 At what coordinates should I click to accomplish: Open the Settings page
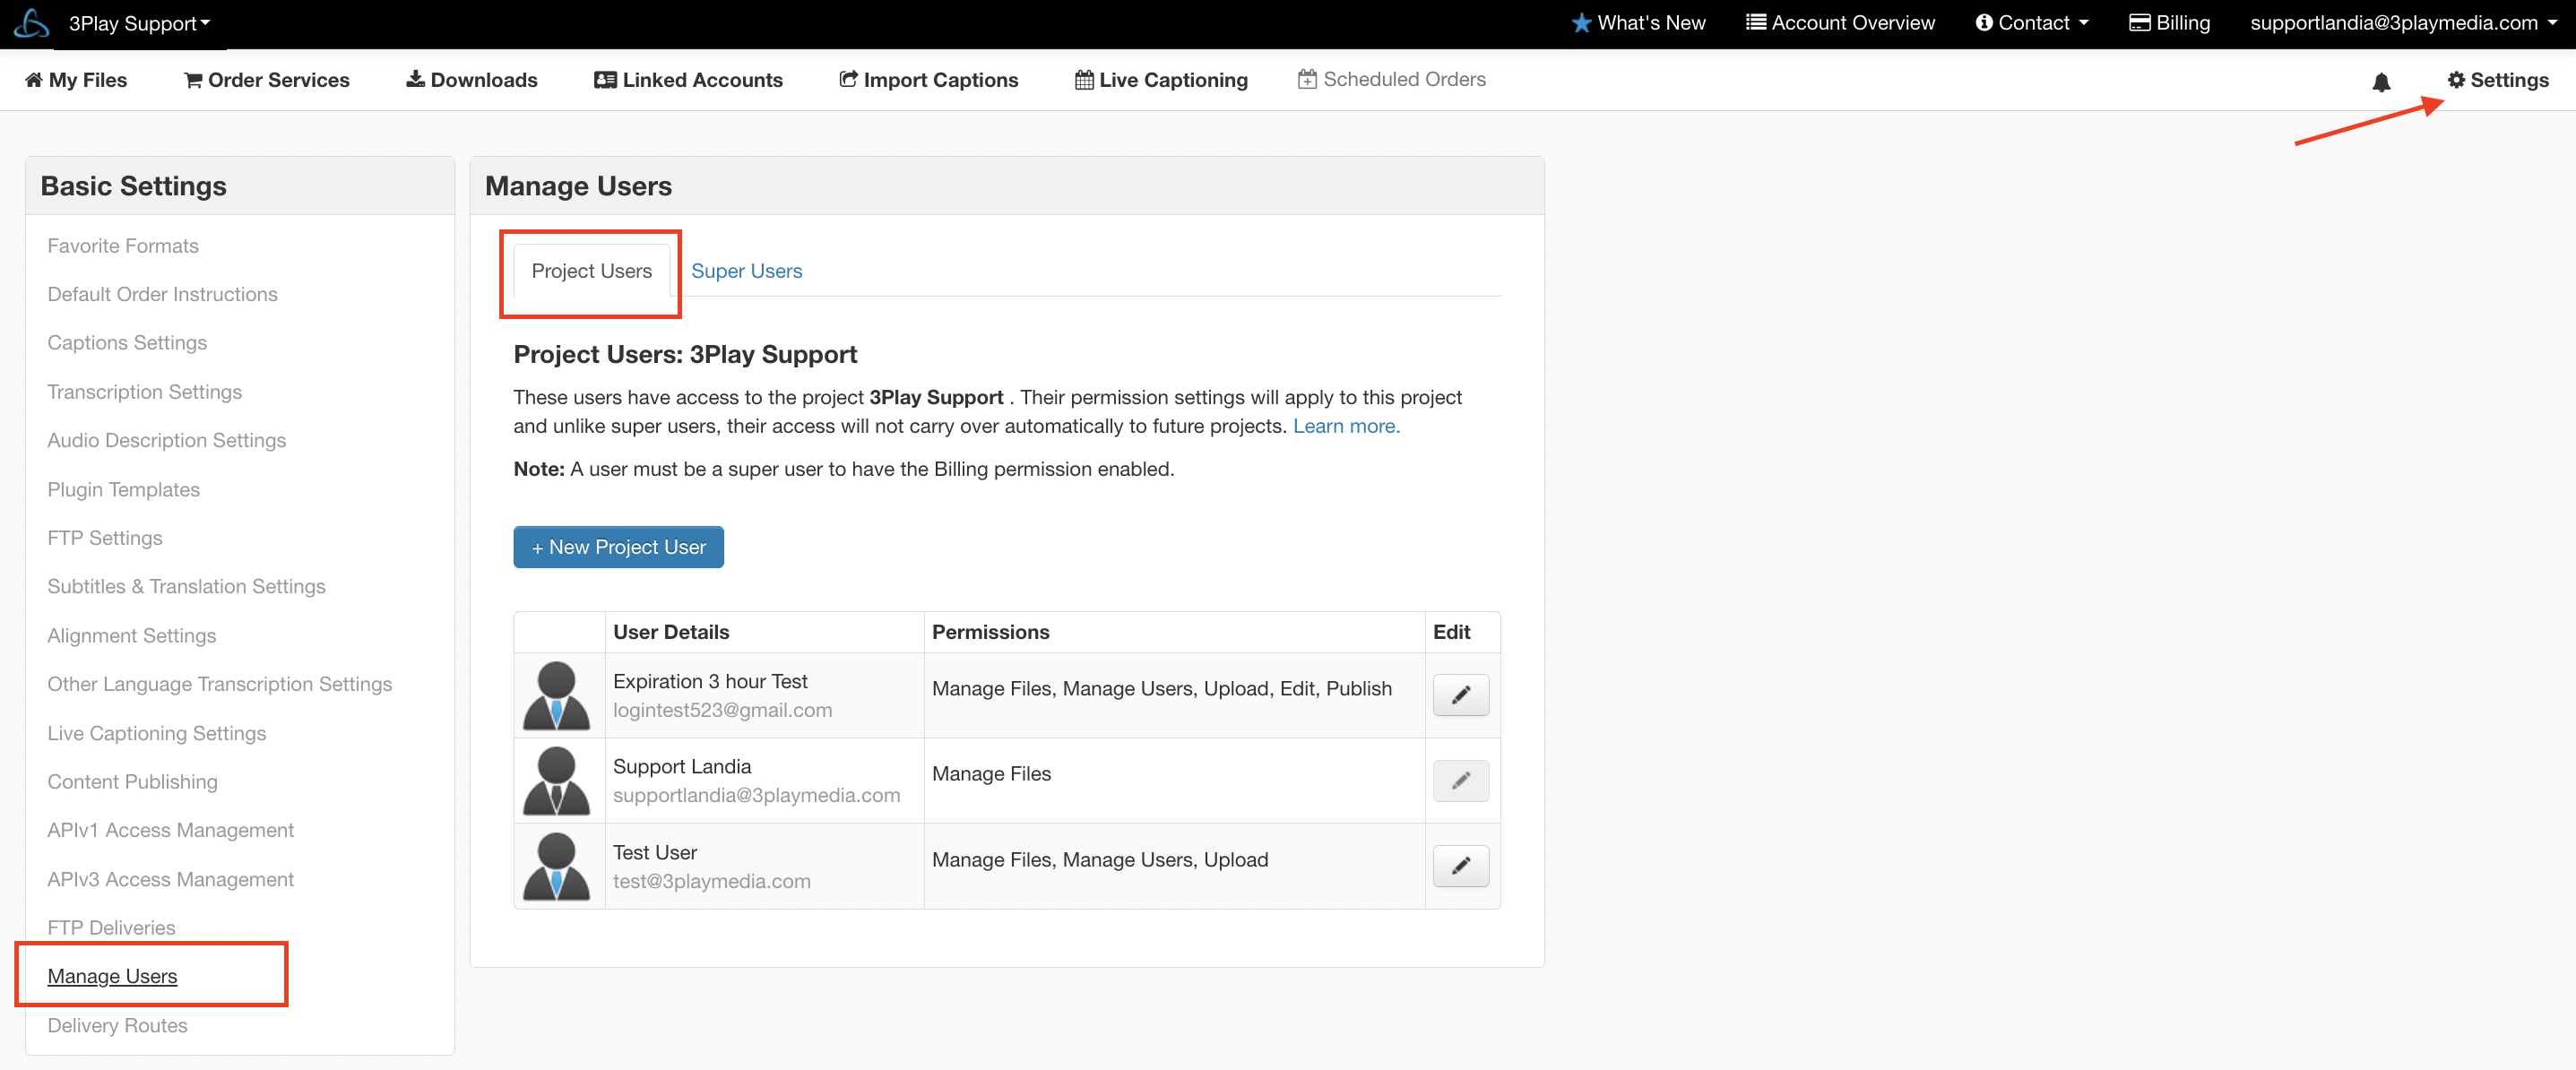(2497, 80)
